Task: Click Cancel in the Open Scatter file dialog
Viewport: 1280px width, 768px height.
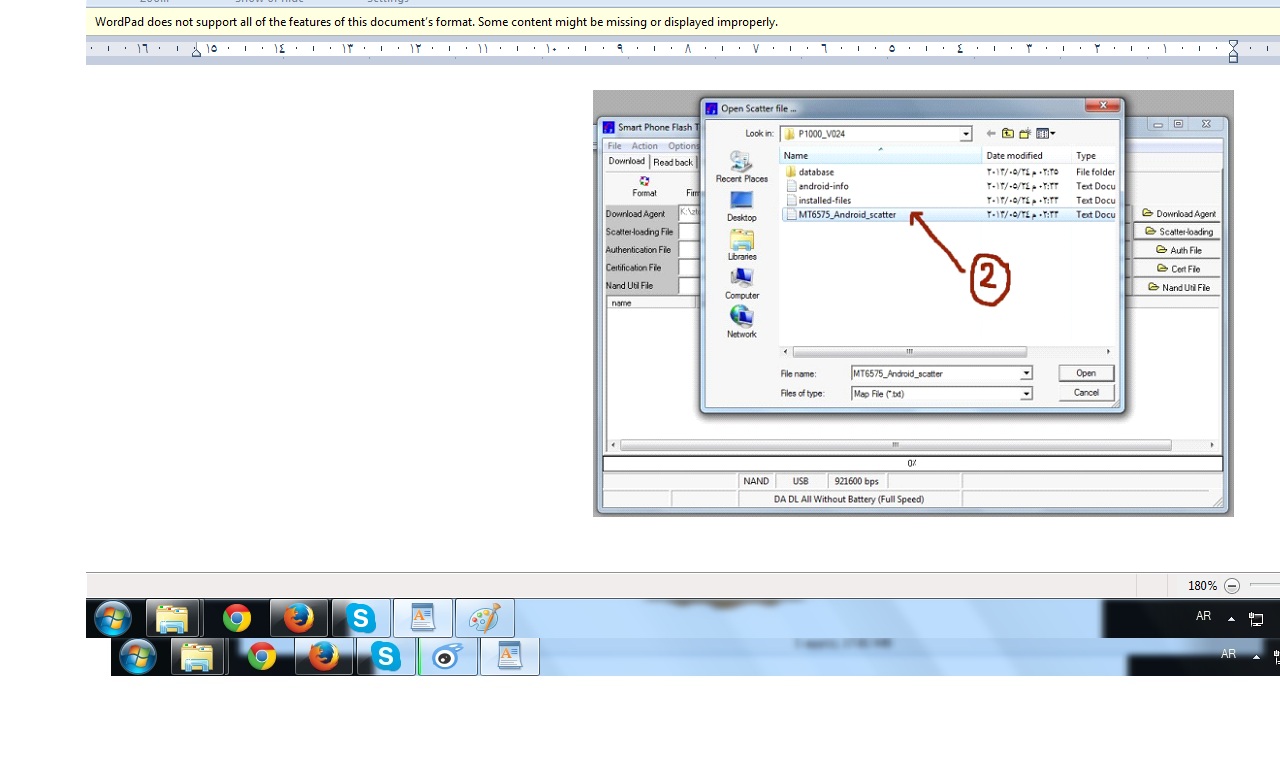Action: (1086, 393)
